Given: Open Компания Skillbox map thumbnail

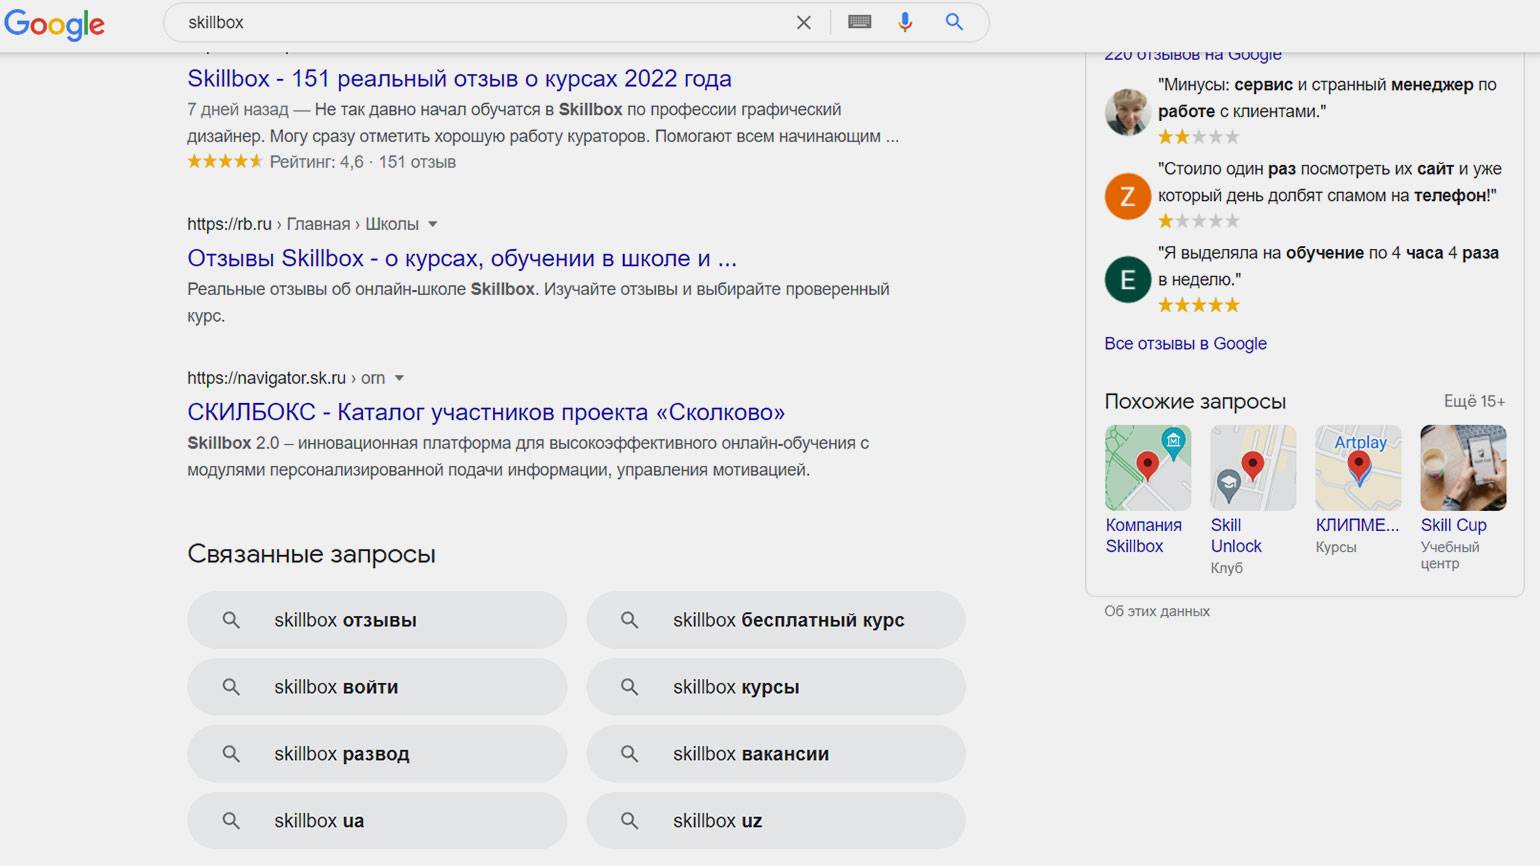Looking at the screenshot, I should click(x=1147, y=468).
